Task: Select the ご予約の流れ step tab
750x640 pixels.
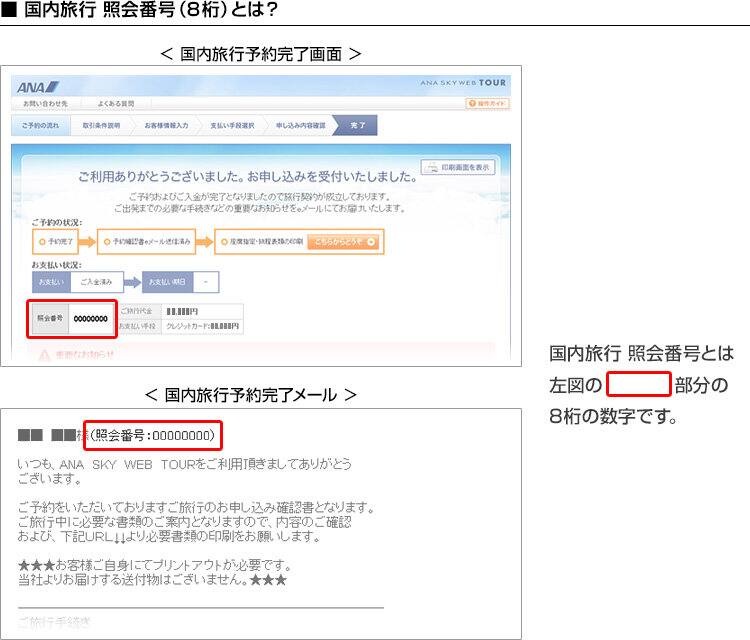Action: pos(41,126)
